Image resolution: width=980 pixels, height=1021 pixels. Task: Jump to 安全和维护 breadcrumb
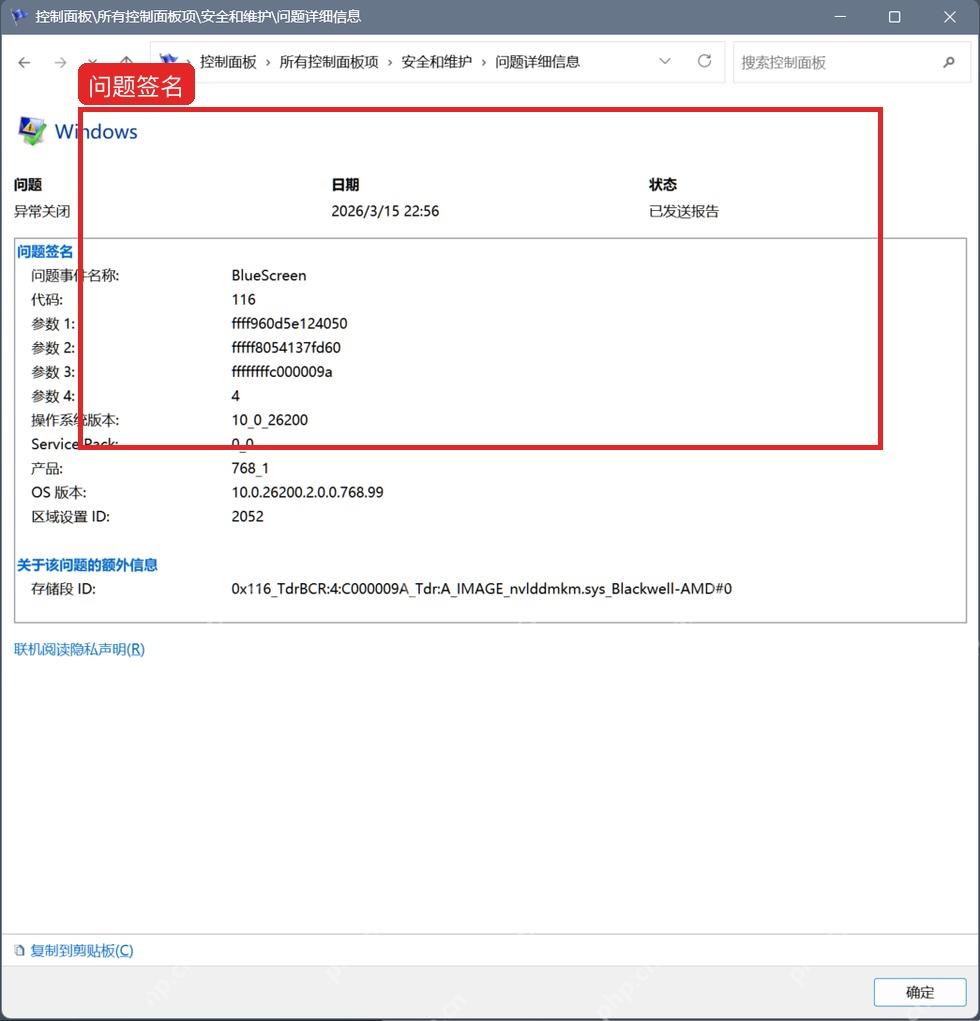pos(436,62)
